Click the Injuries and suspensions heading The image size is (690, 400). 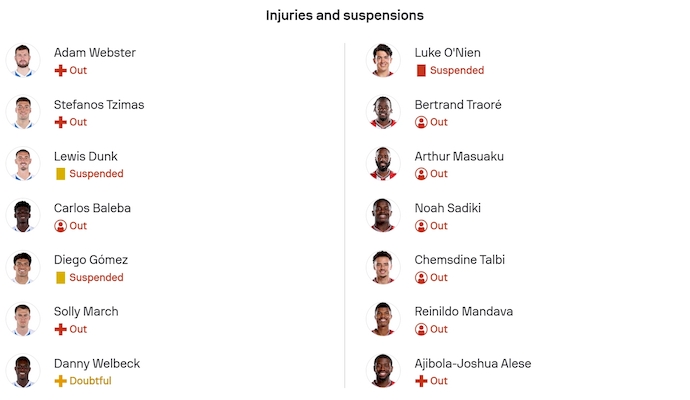344,16
